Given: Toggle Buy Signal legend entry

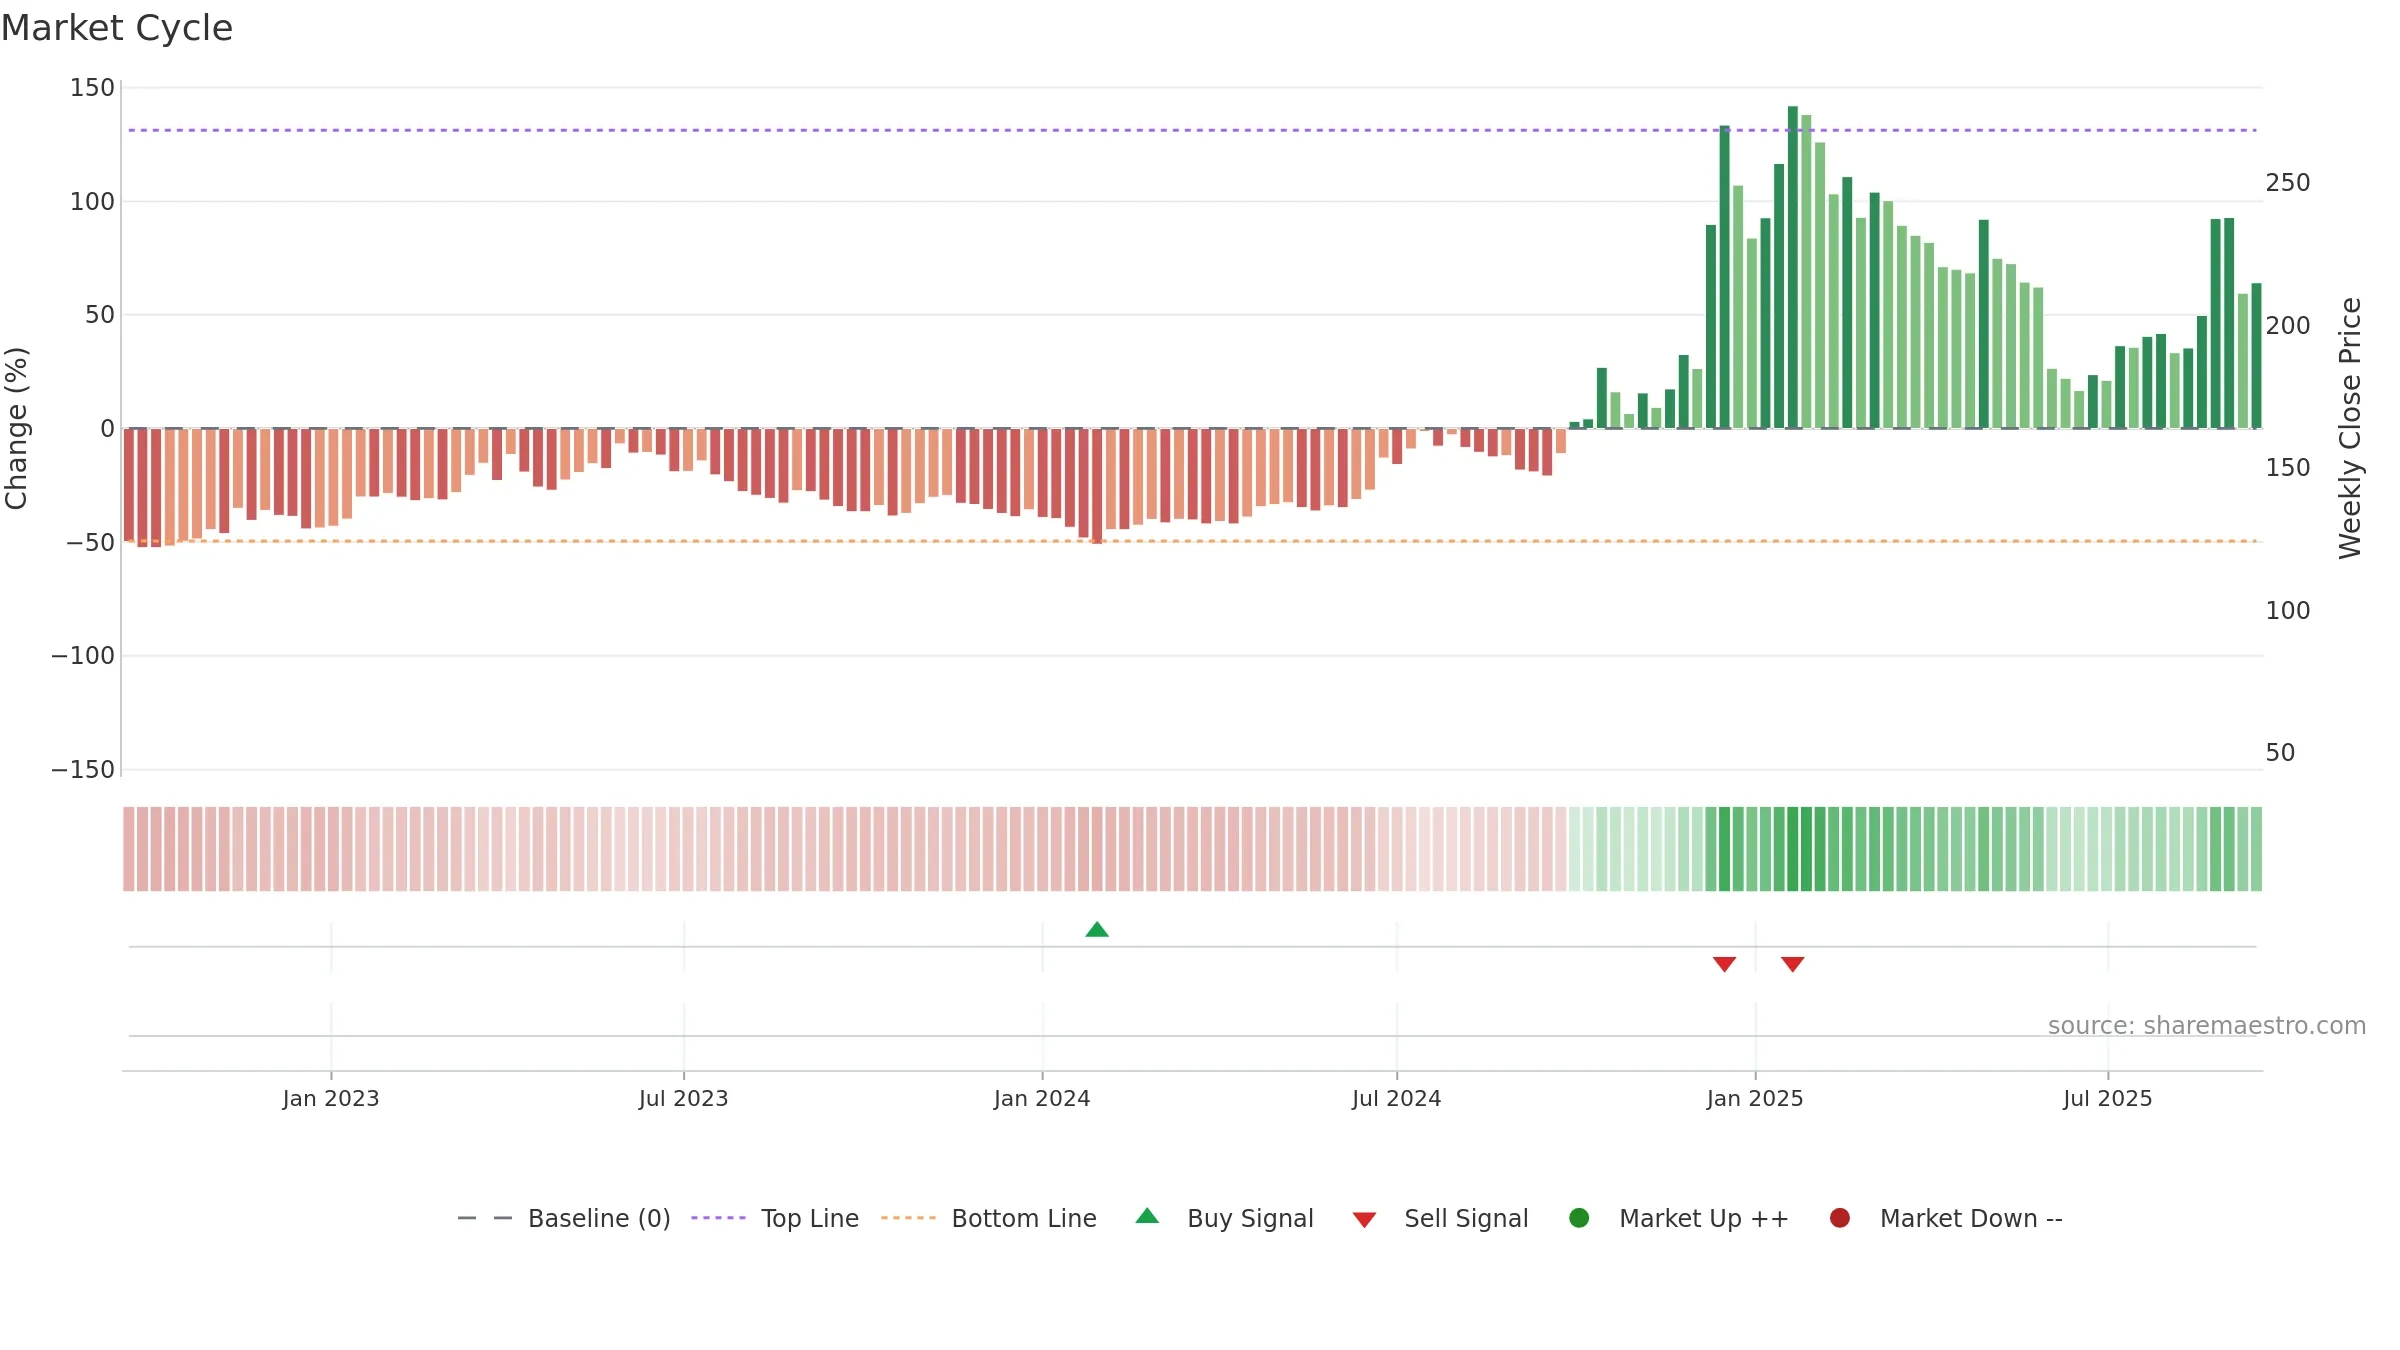Looking at the screenshot, I should 1225,1218.
